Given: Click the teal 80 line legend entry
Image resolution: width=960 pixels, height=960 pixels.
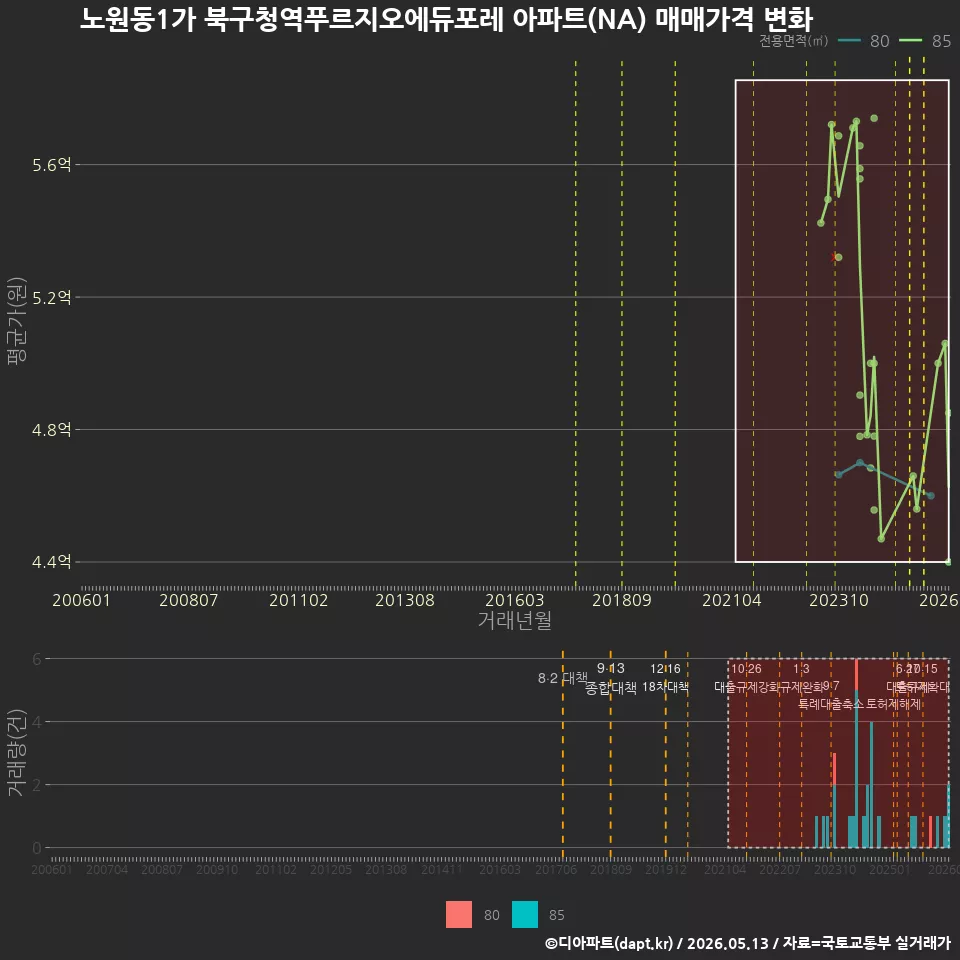Looking at the screenshot, I should tap(863, 41).
